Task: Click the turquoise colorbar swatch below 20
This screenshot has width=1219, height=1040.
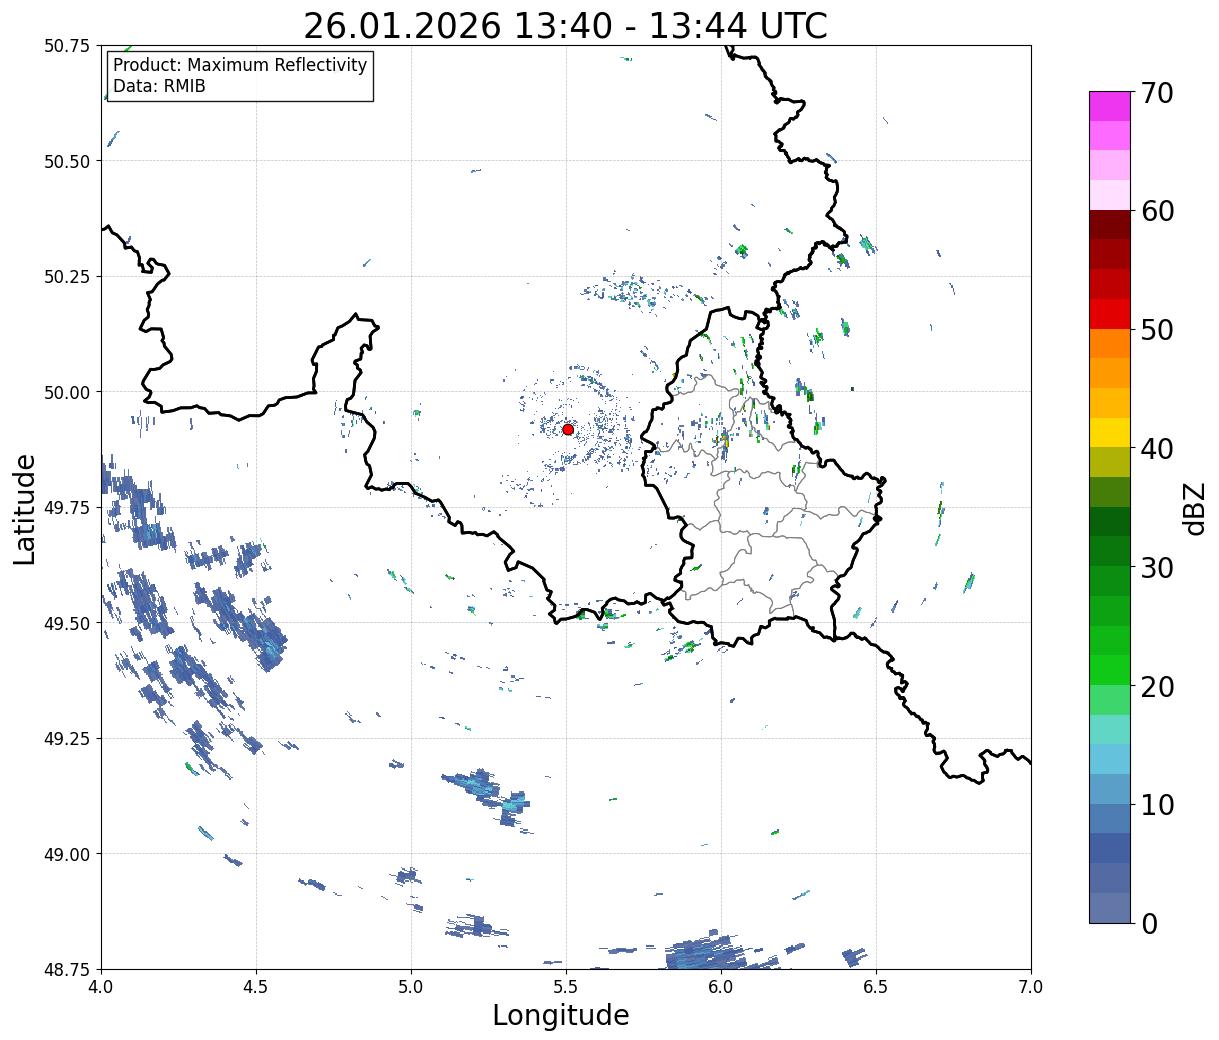Action: click(x=1110, y=729)
